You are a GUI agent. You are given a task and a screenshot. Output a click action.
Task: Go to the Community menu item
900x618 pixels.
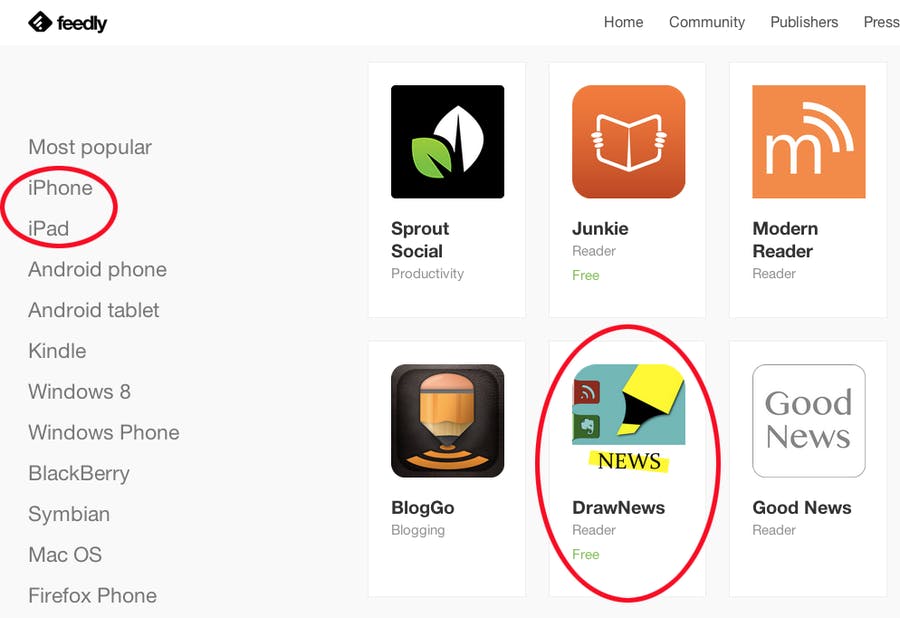pyautogui.click(x=707, y=22)
